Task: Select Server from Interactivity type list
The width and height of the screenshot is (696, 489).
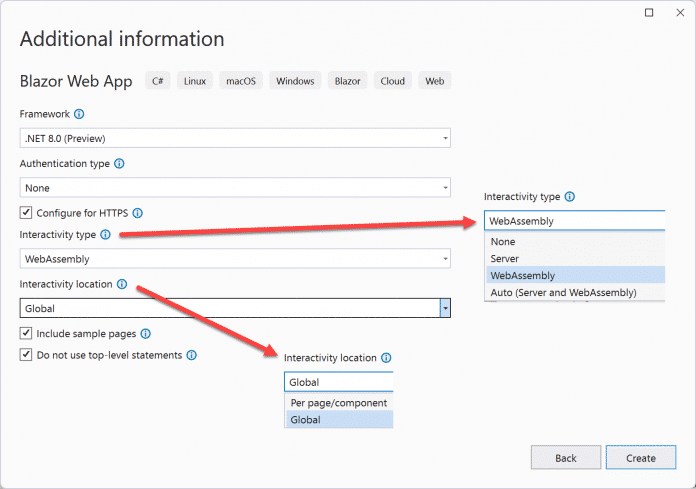Action: pyautogui.click(x=575, y=259)
